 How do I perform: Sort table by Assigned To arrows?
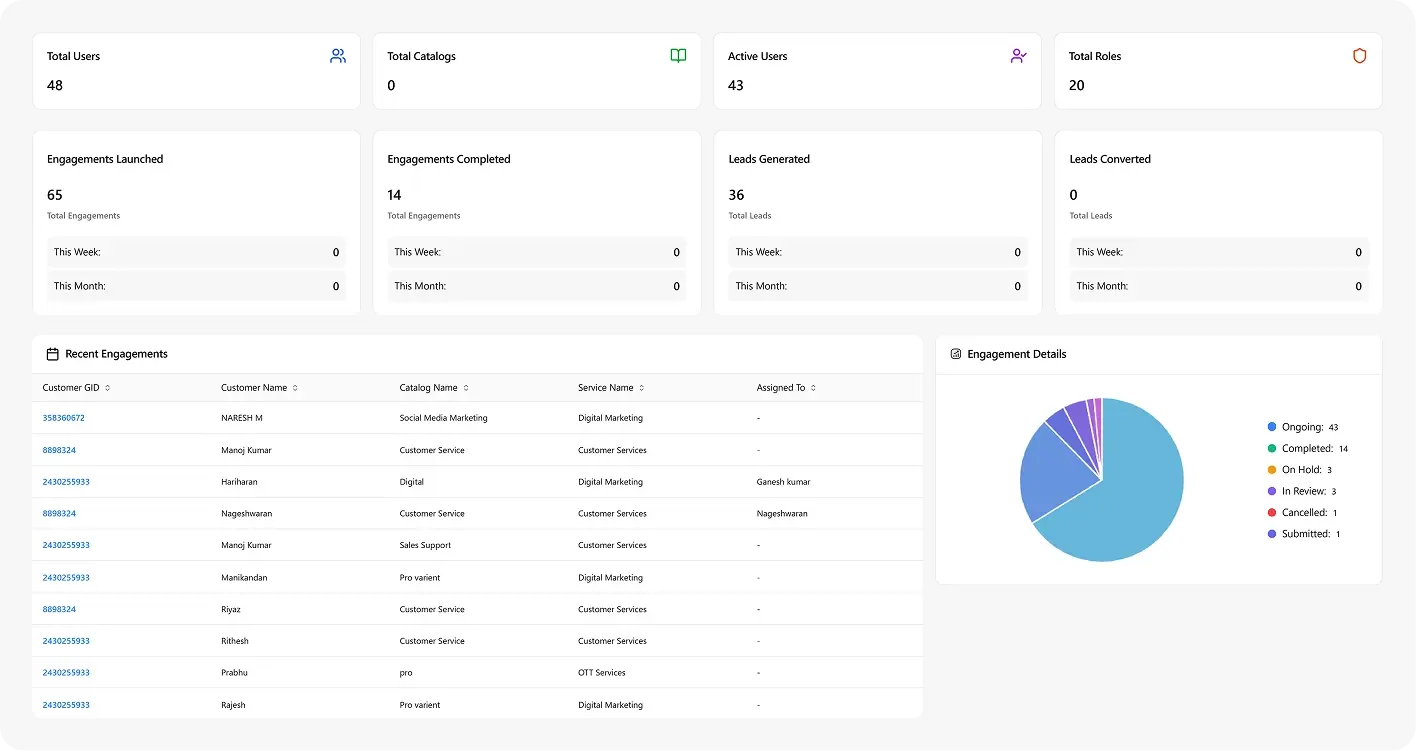(813, 388)
